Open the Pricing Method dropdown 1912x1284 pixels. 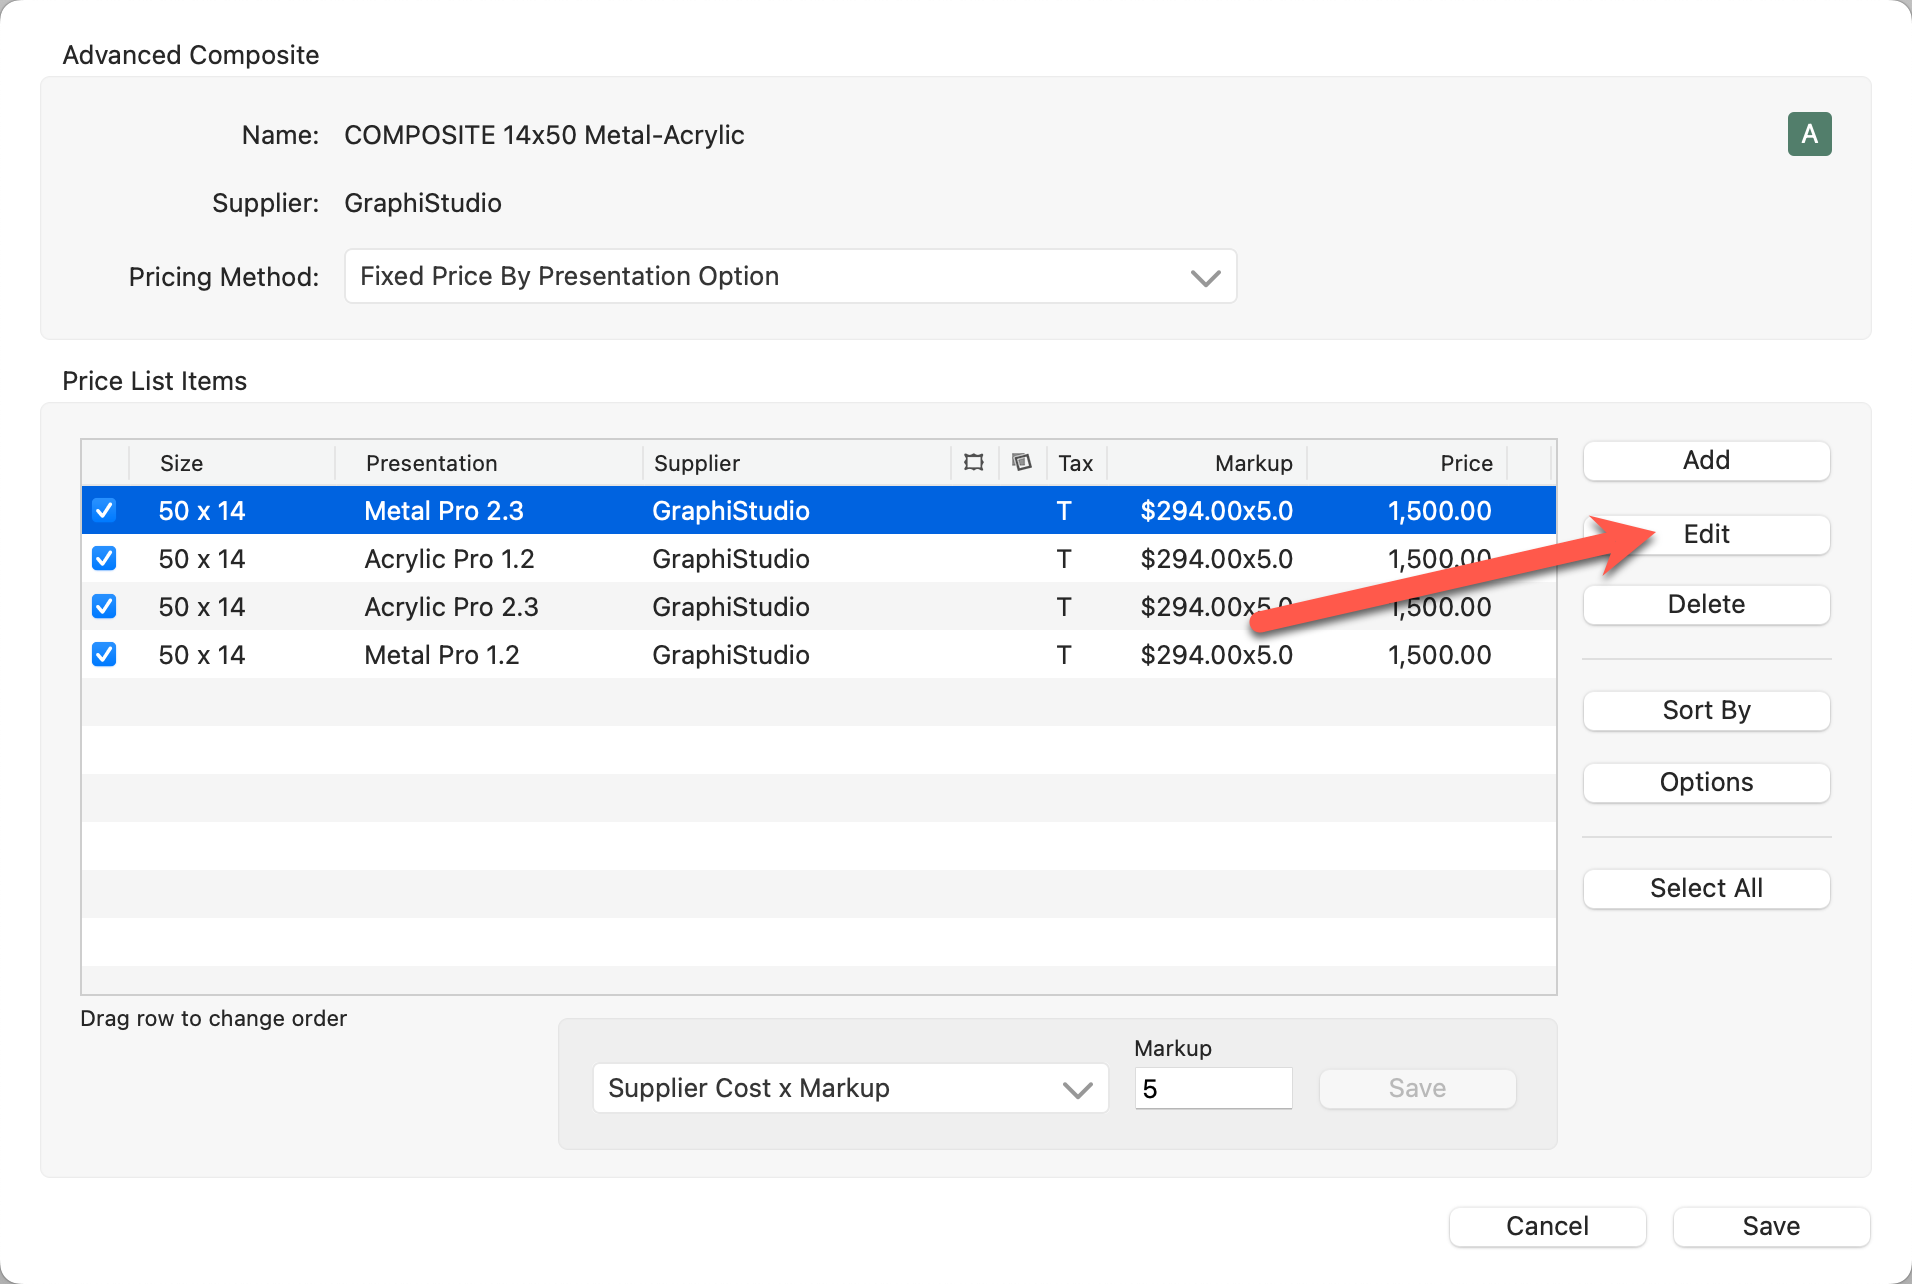tap(790, 276)
